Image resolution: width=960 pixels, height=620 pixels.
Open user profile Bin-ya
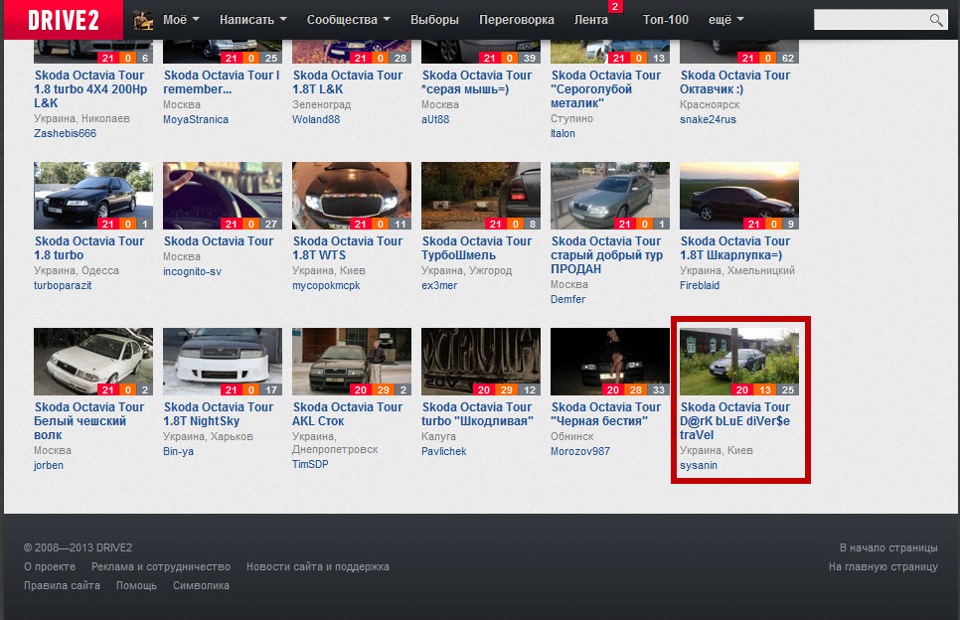[x=178, y=451]
